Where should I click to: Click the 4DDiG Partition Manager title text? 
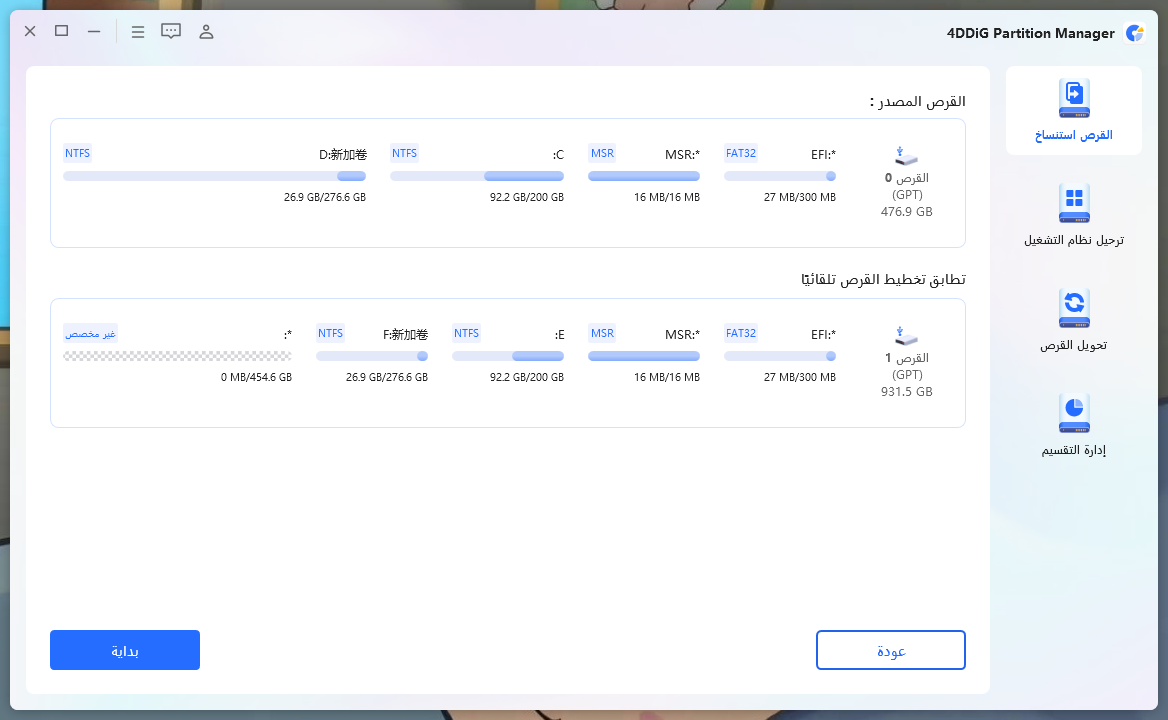[1031, 33]
